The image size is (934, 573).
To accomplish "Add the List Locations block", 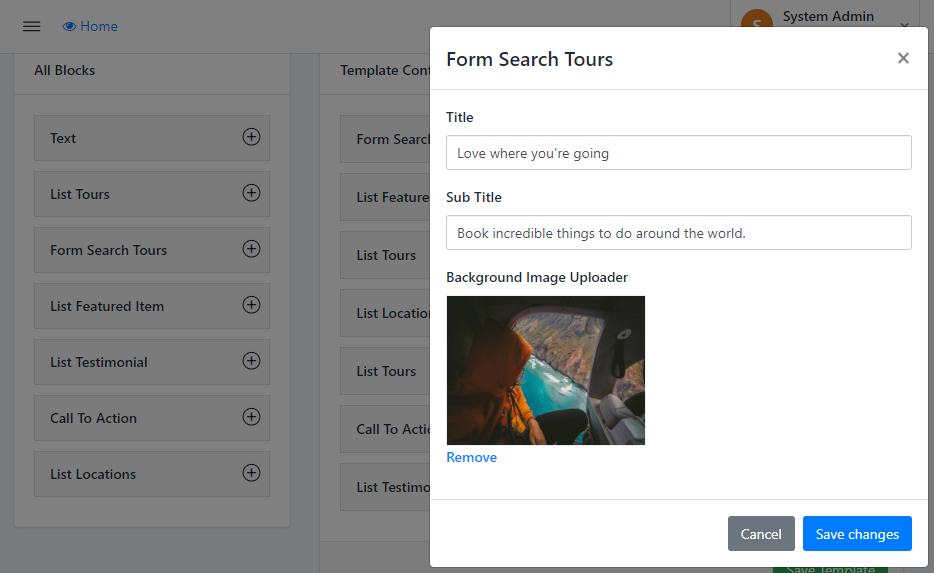I will (x=251, y=473).
